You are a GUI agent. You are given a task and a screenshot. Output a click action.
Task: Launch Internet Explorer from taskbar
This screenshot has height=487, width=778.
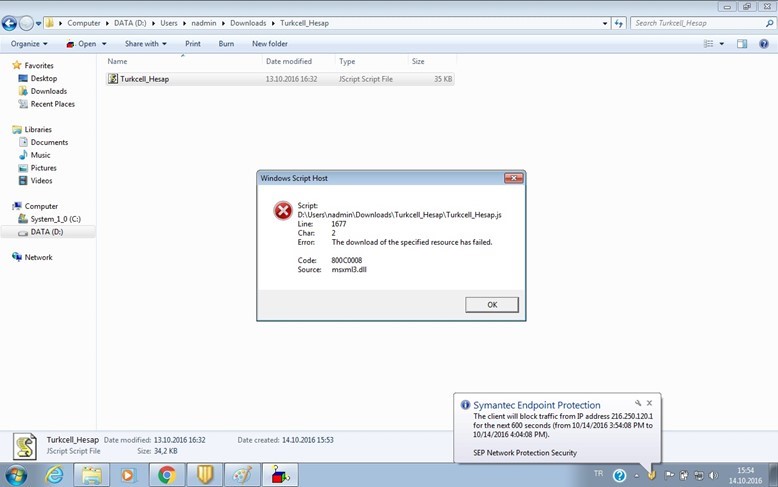pyautogui.click(x=54, y=476)
